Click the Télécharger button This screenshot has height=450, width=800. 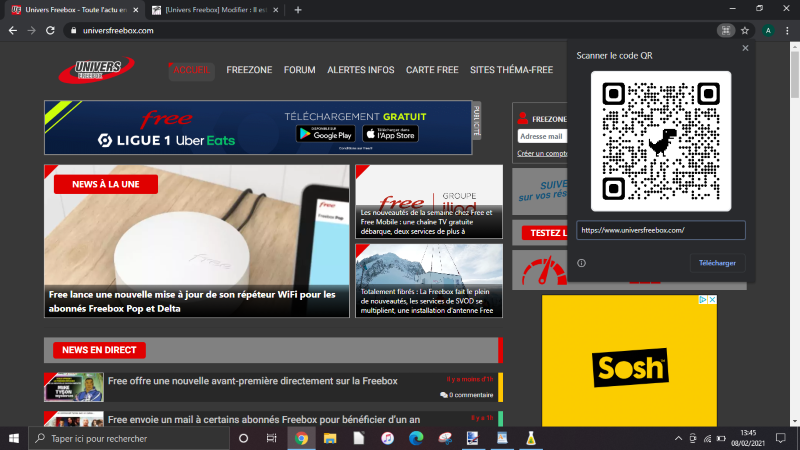click(x=717, y=263)
